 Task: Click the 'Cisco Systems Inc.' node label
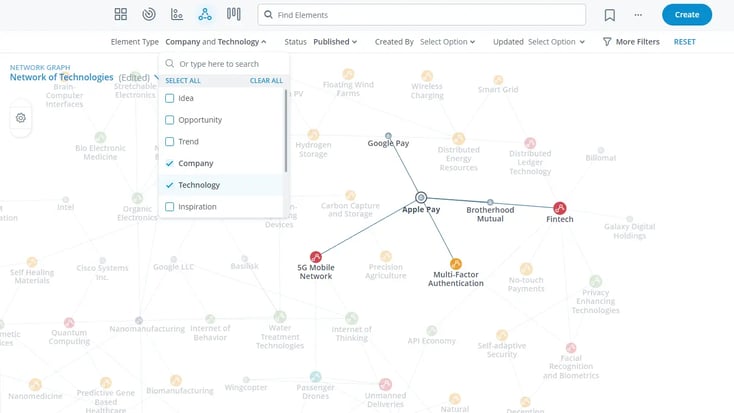point(102,272)
